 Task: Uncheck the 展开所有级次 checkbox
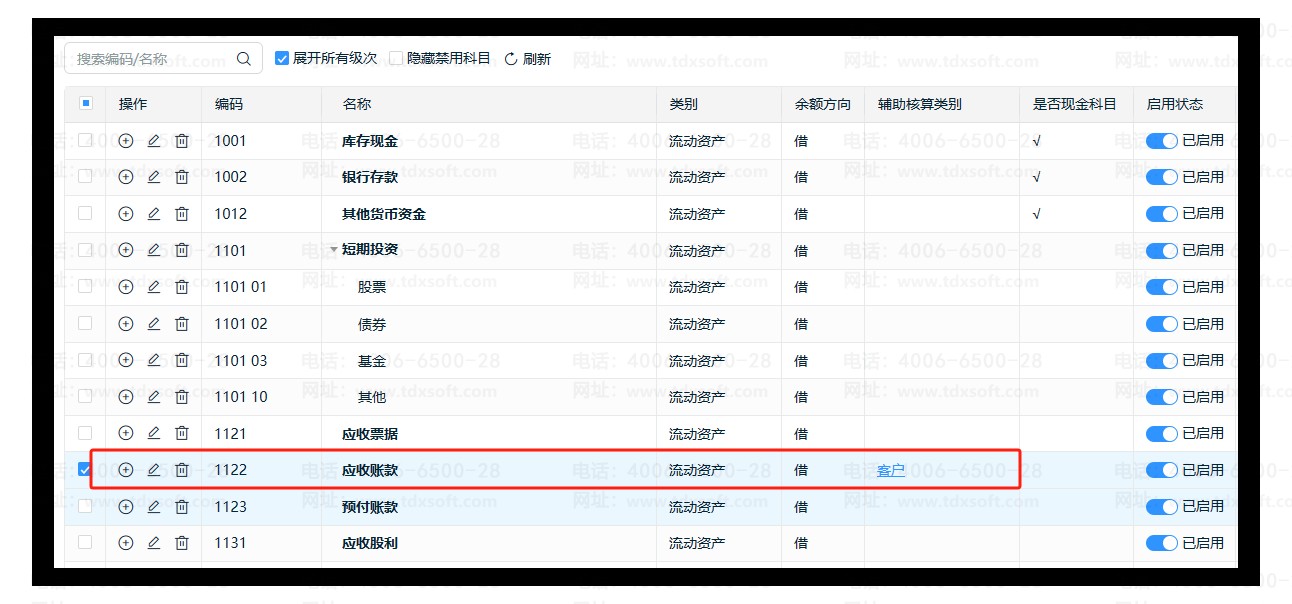click(x=282, y=59)
